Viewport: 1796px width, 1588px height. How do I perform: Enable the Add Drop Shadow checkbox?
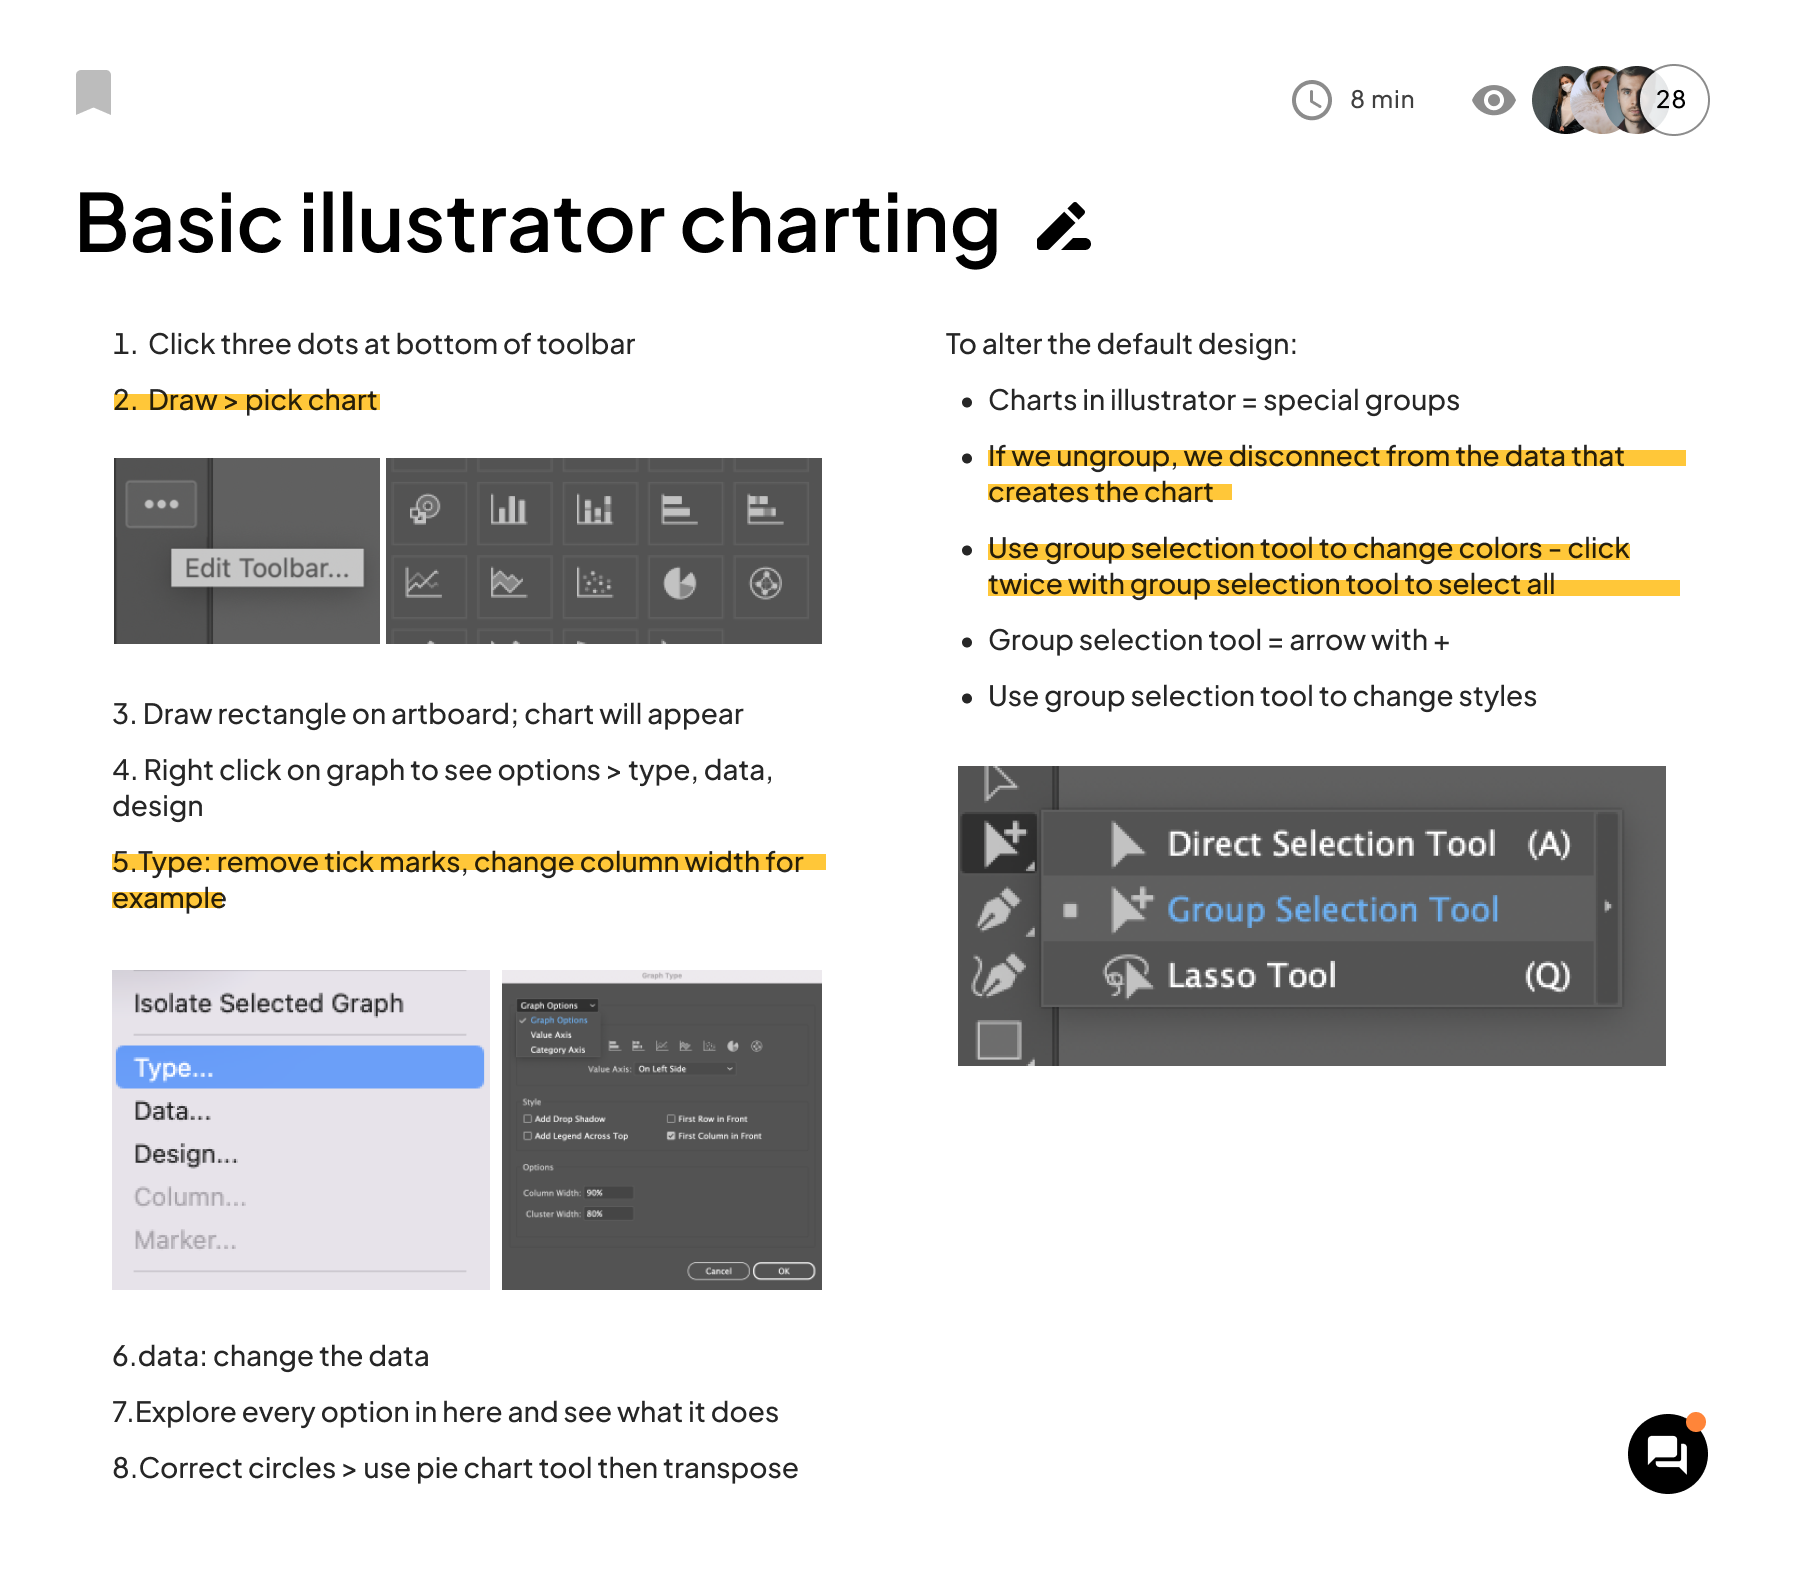528,1119
